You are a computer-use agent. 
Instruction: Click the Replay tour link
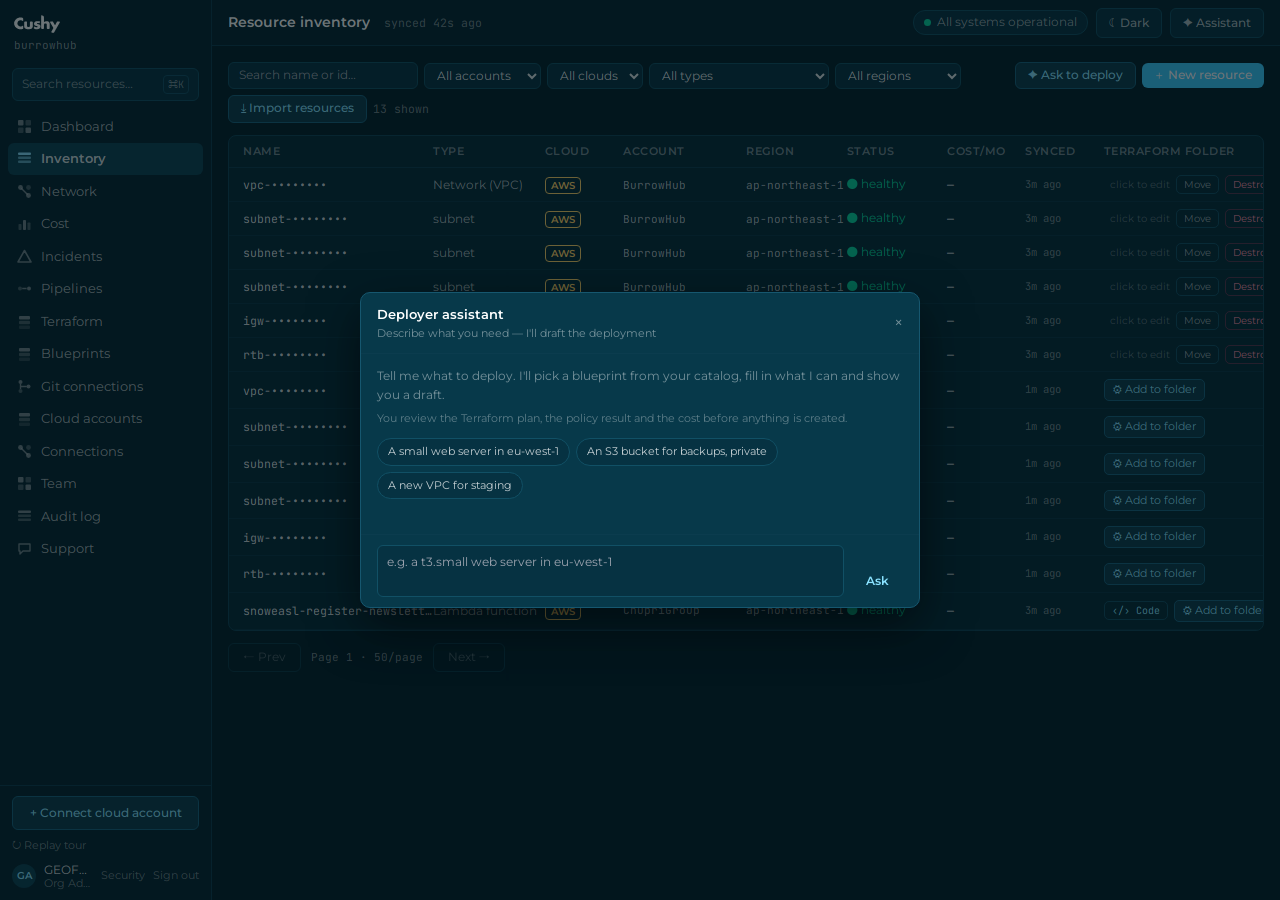point(49,846)
